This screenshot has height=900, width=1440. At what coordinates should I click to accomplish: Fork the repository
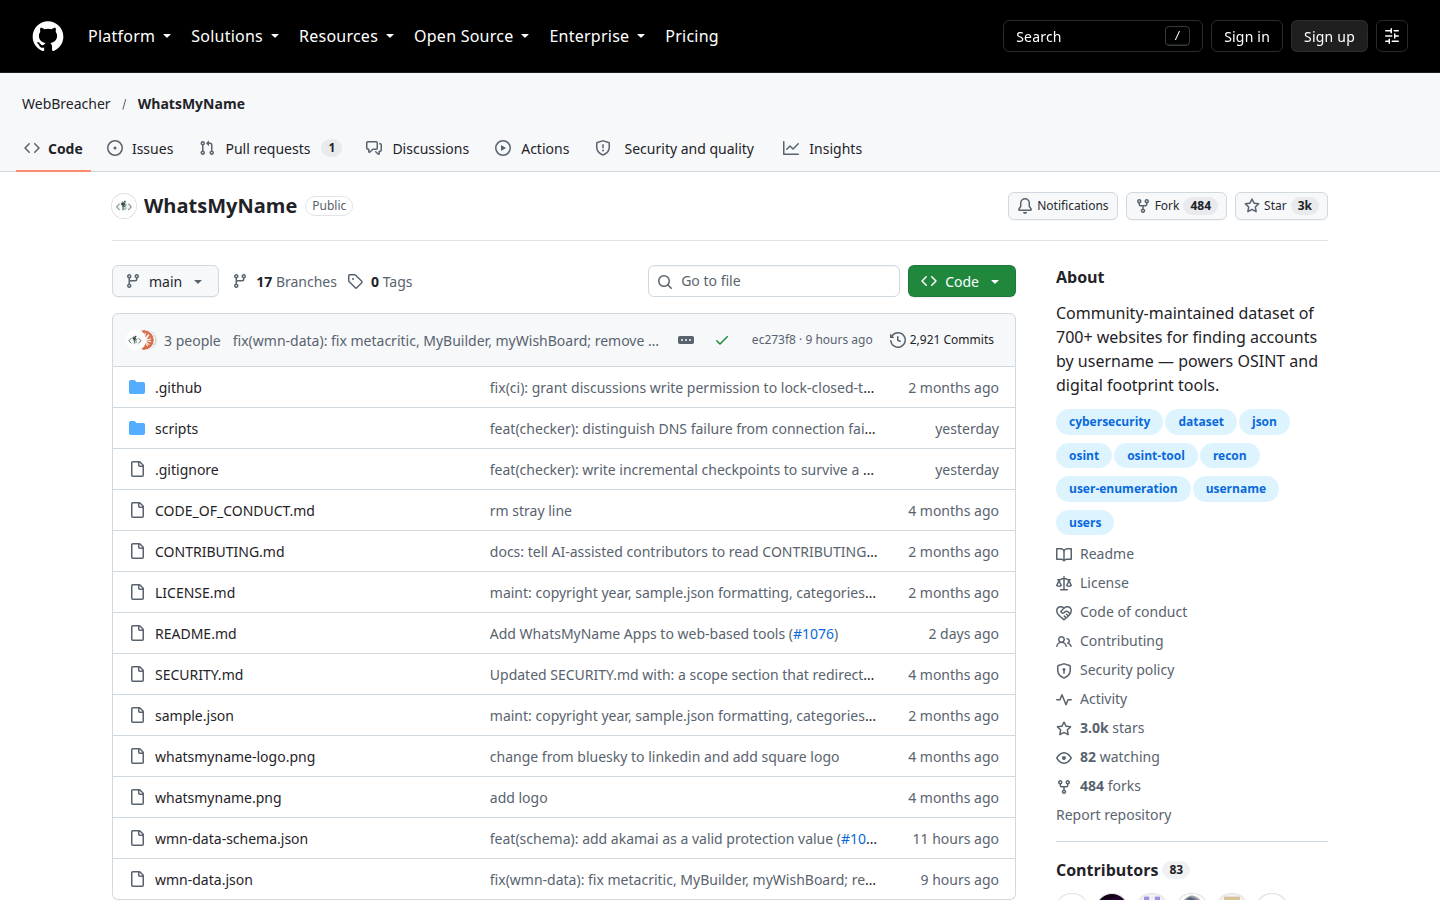(1176, 206)
